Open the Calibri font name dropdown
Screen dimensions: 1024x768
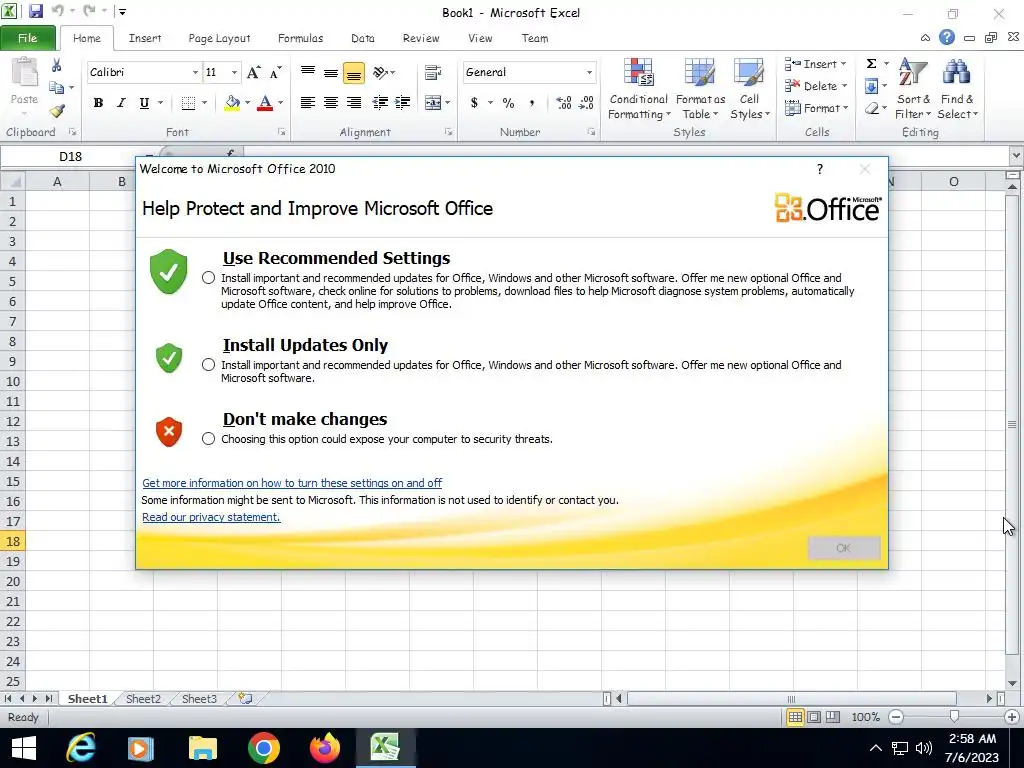click(195, 72)
